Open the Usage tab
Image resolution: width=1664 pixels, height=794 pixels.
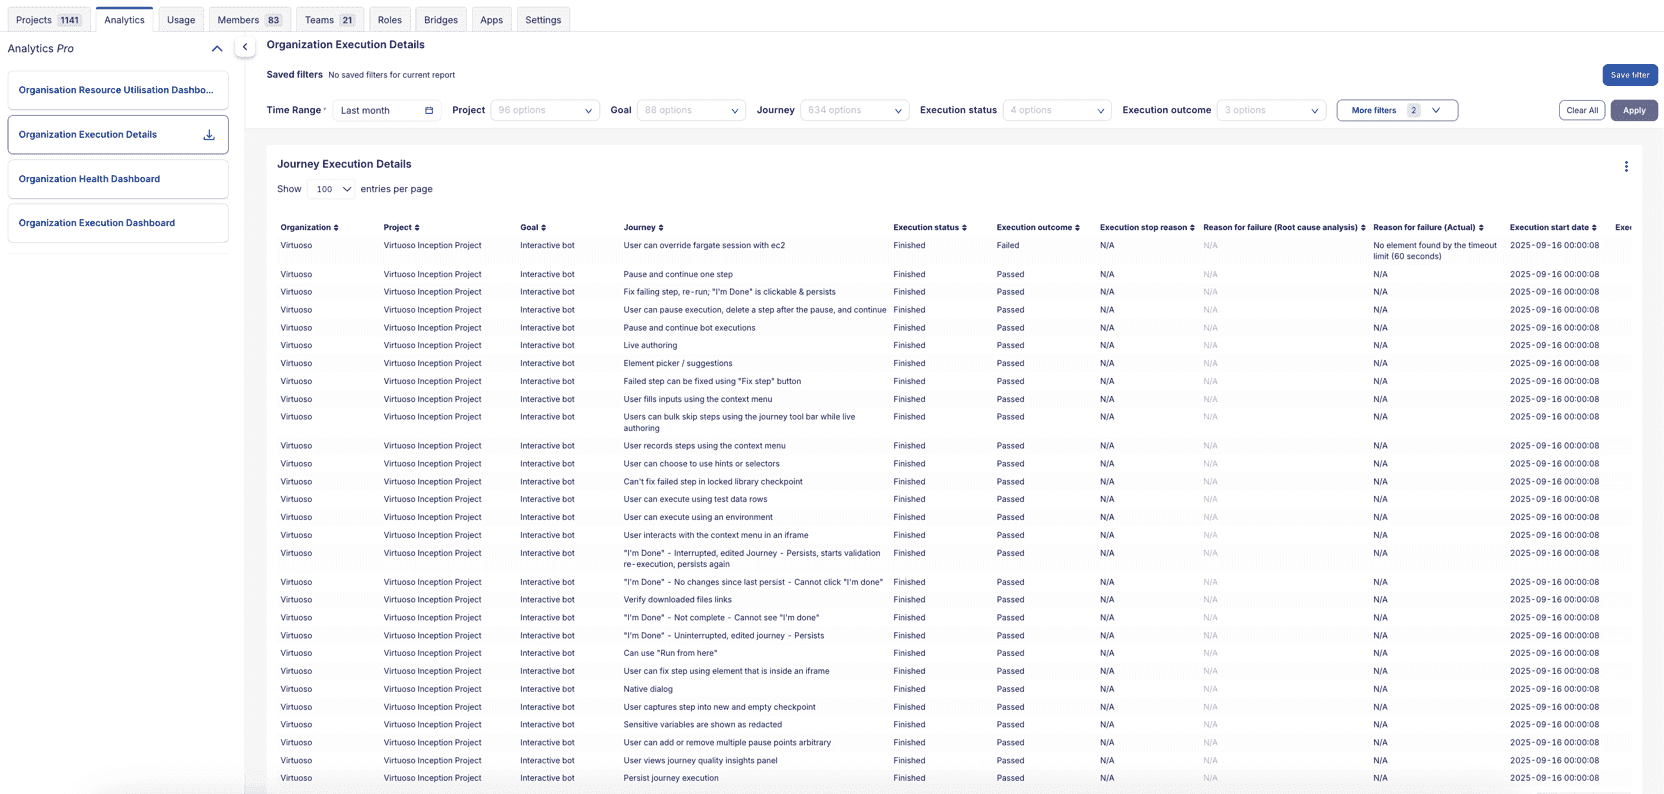tap(181, 20)
